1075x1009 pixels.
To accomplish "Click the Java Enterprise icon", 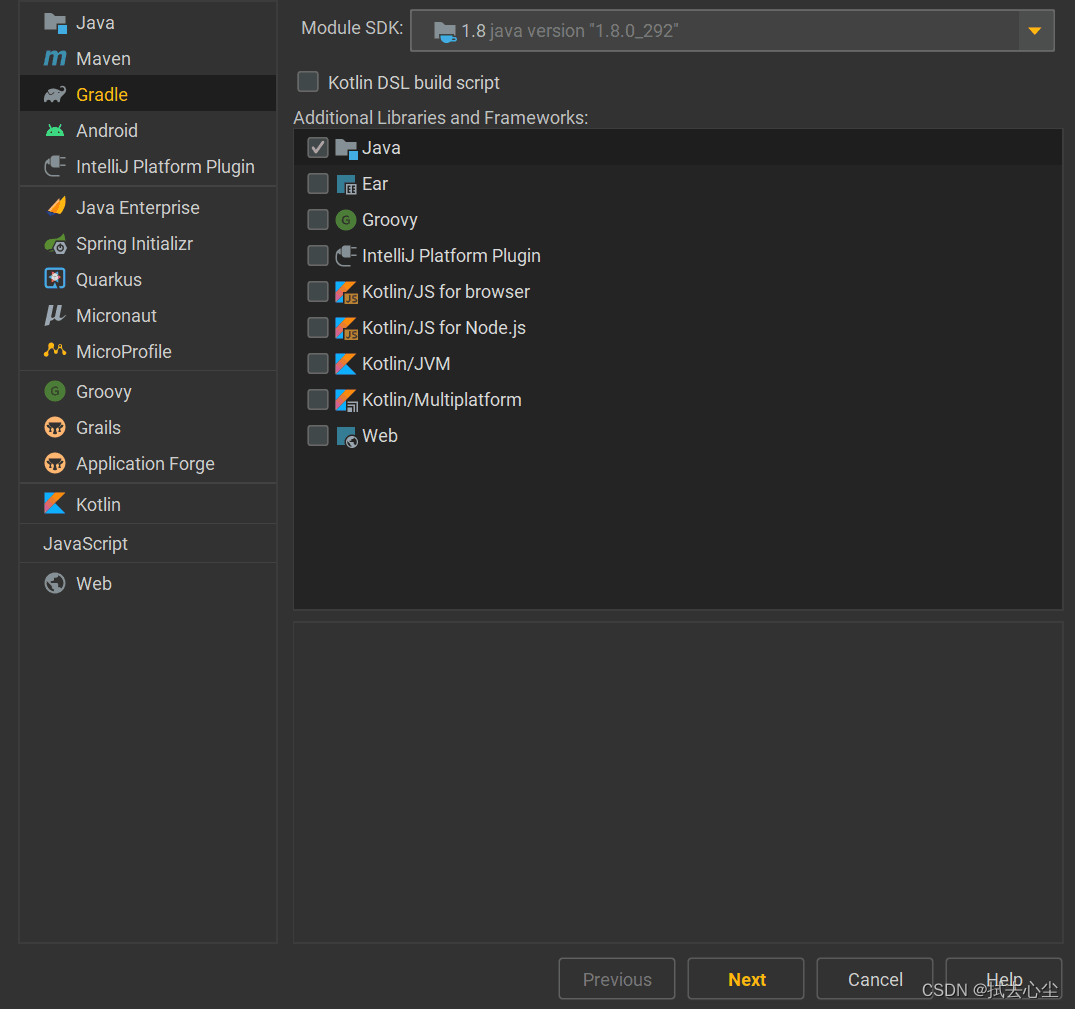I will [55, 207].
